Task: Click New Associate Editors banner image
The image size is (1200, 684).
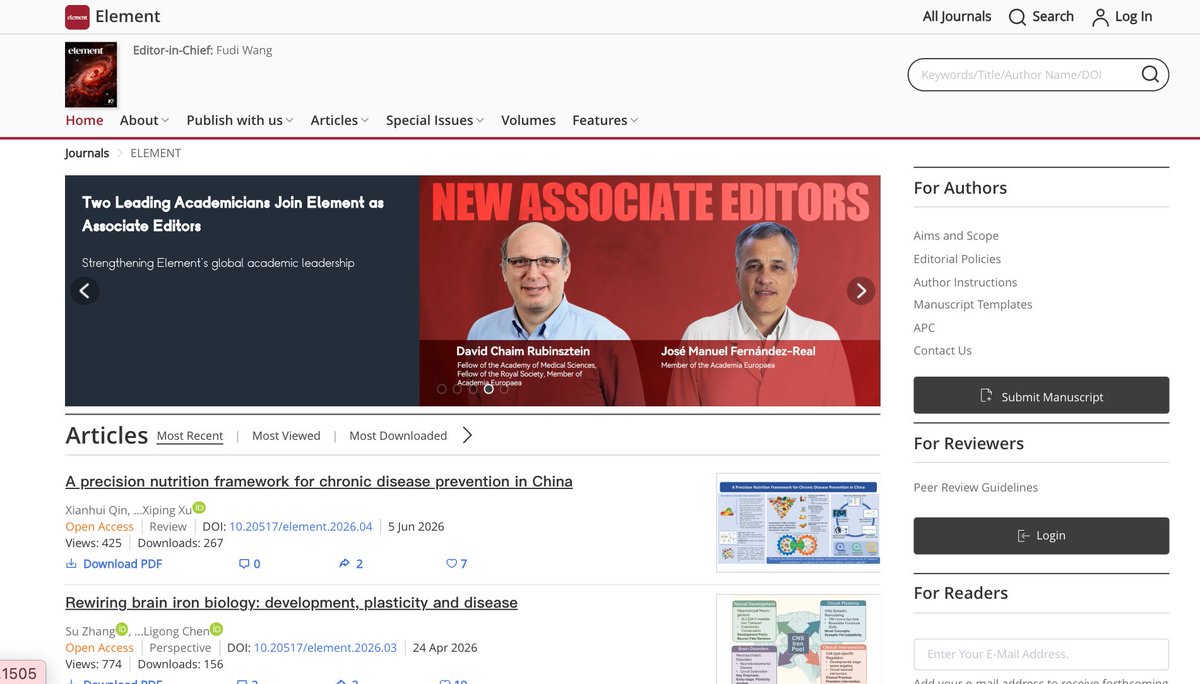Action: pos(650,291)
